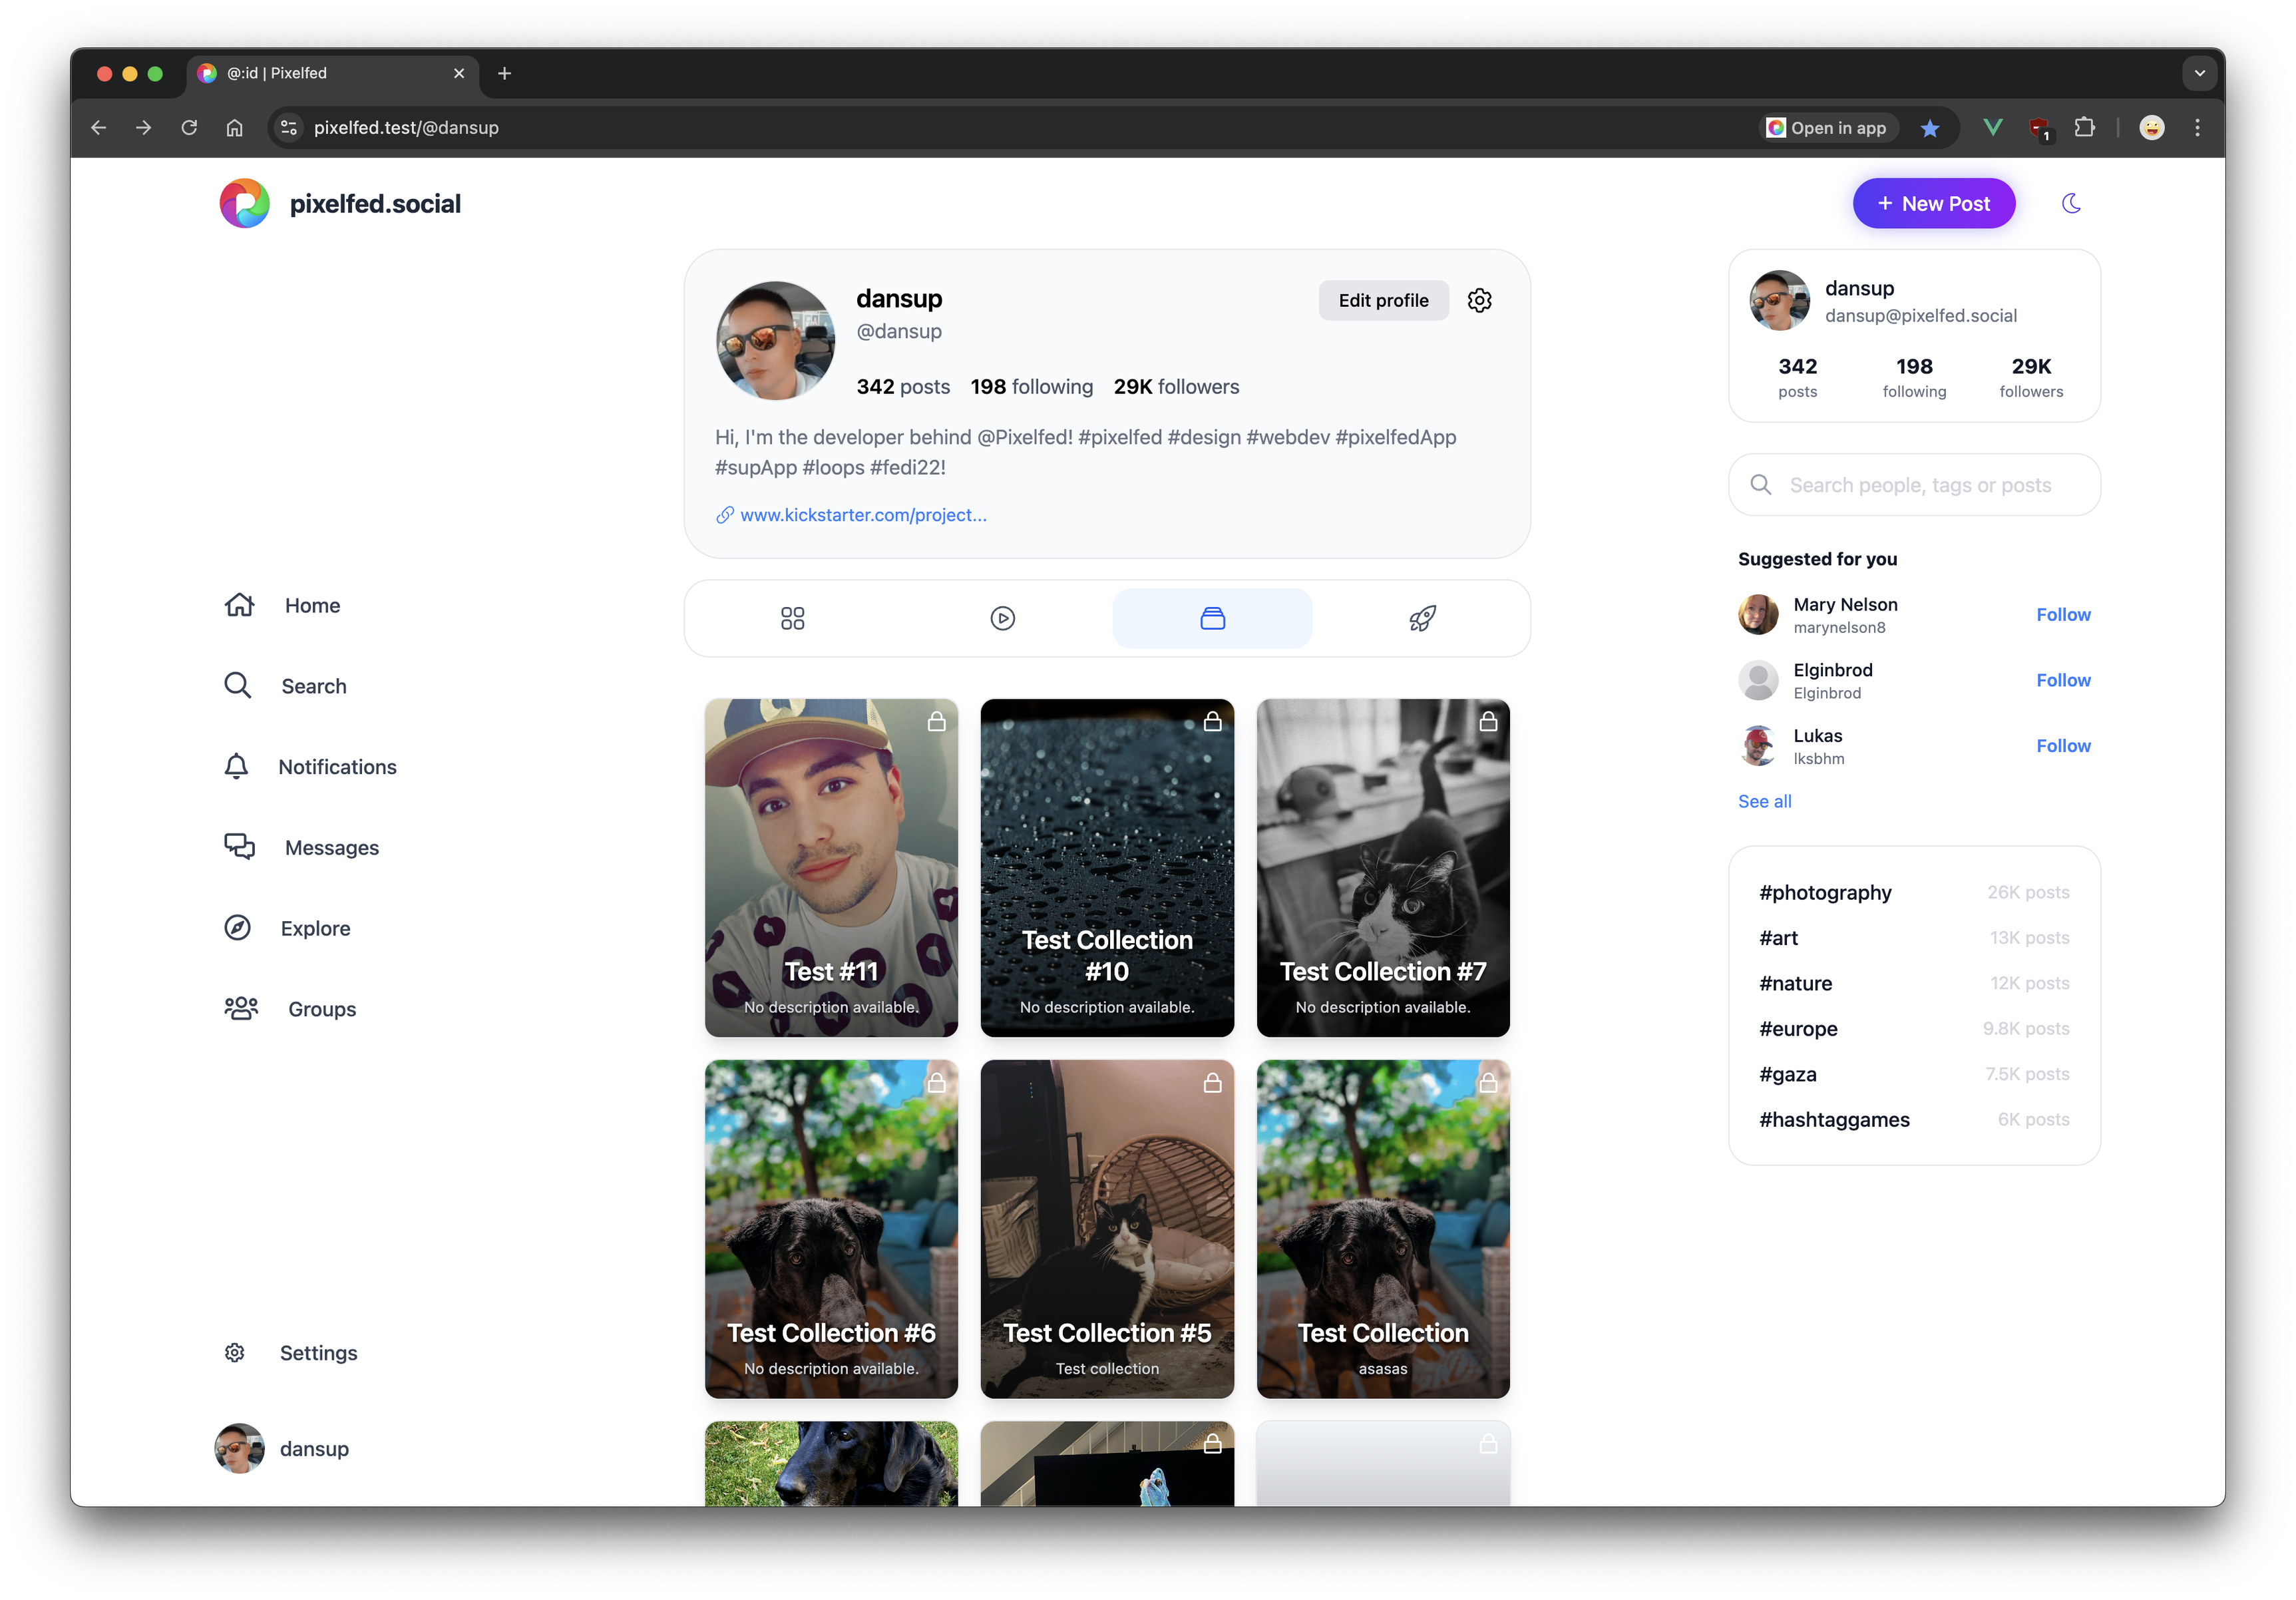Click the New Post button

coord(1933,203)
